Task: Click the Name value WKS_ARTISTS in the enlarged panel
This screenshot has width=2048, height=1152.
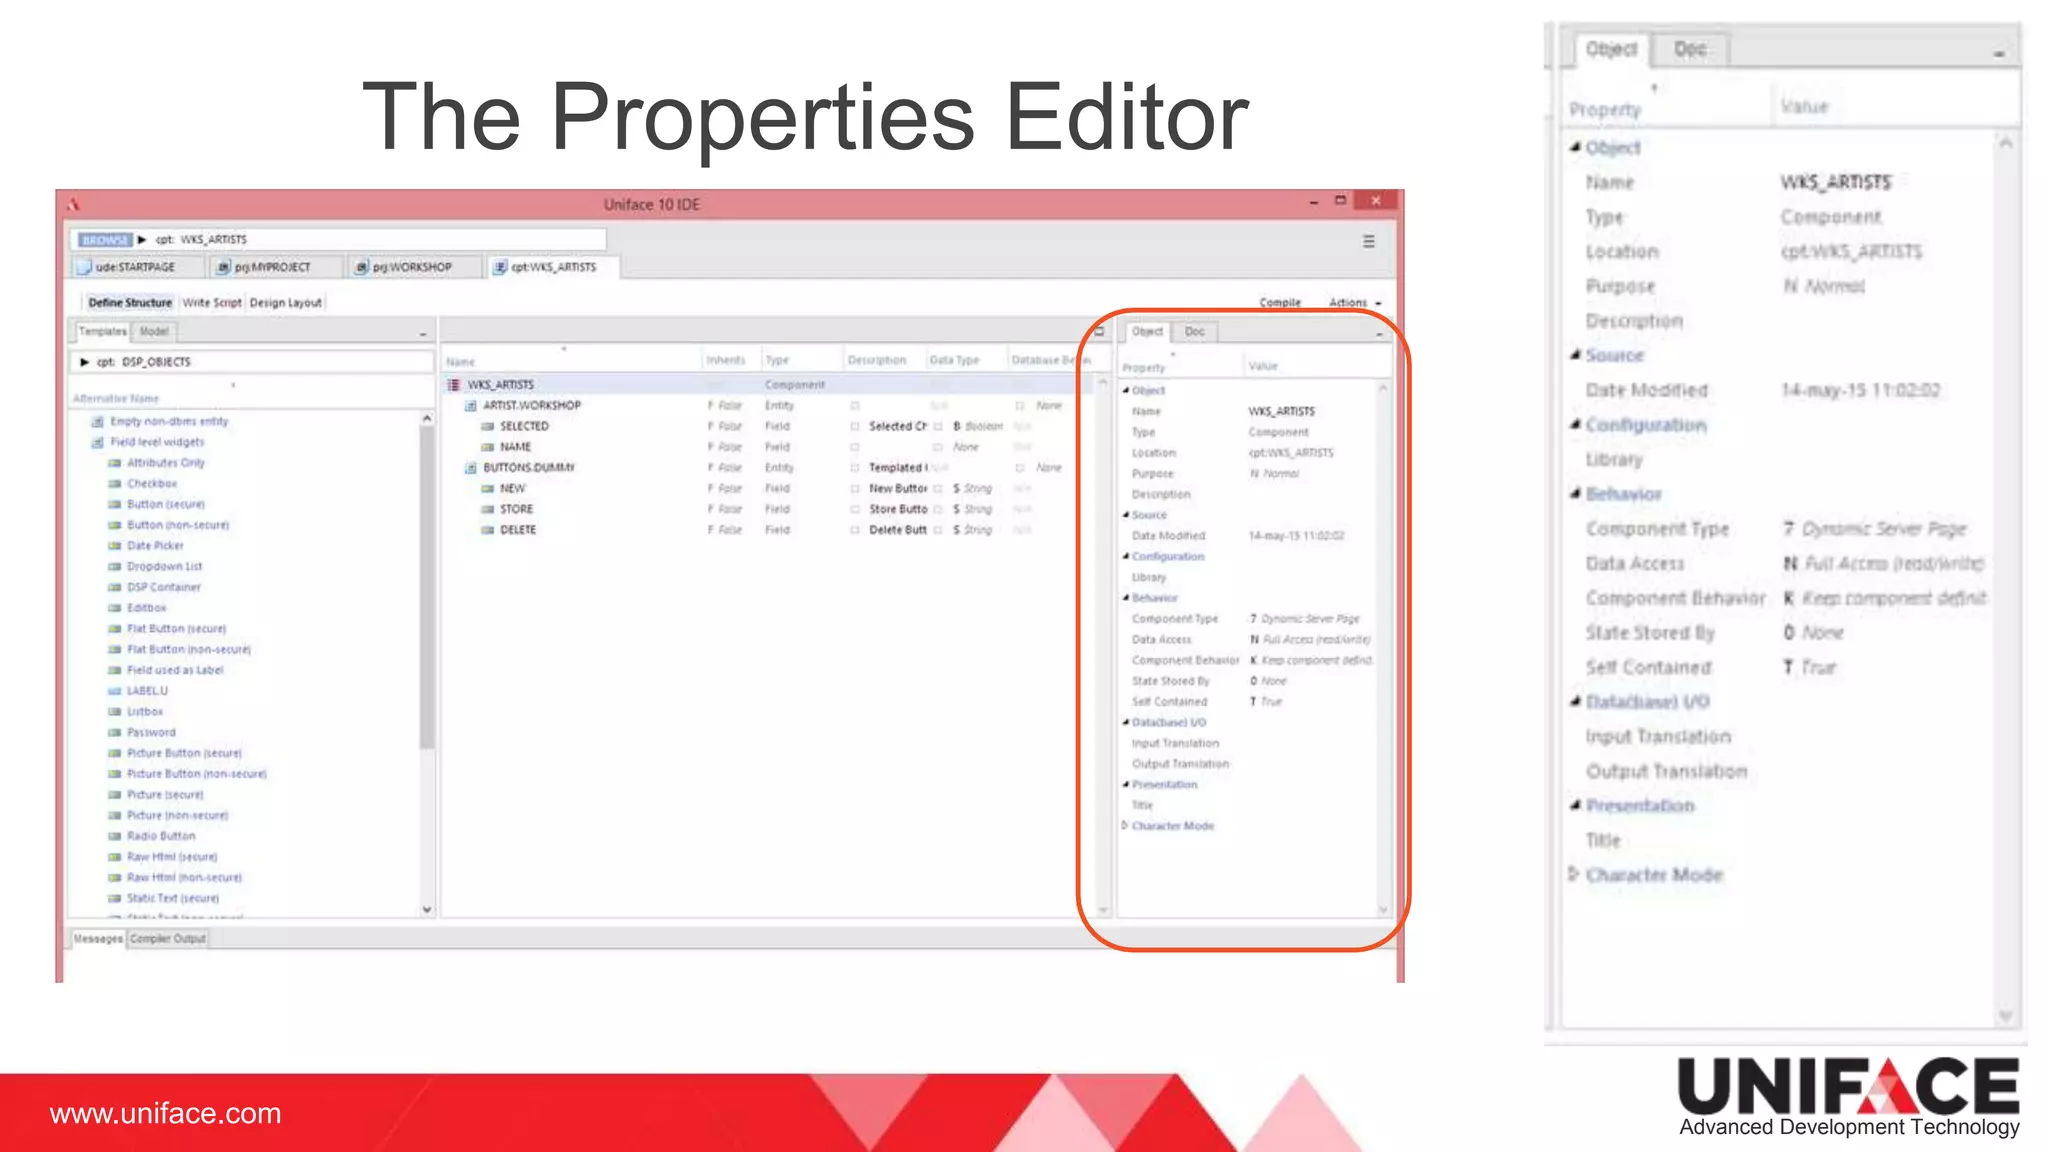Action: pyautogui.click(x=1835, y=182)
